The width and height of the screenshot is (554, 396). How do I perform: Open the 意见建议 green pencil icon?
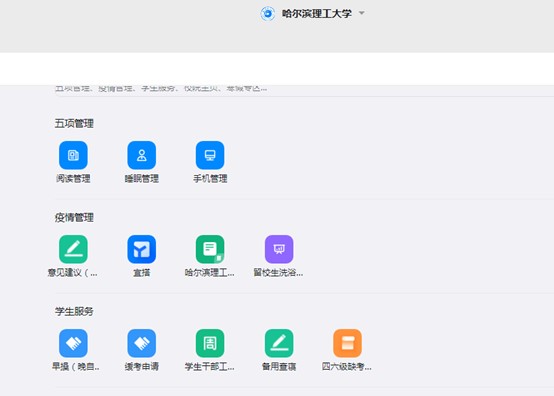point(73,249)
